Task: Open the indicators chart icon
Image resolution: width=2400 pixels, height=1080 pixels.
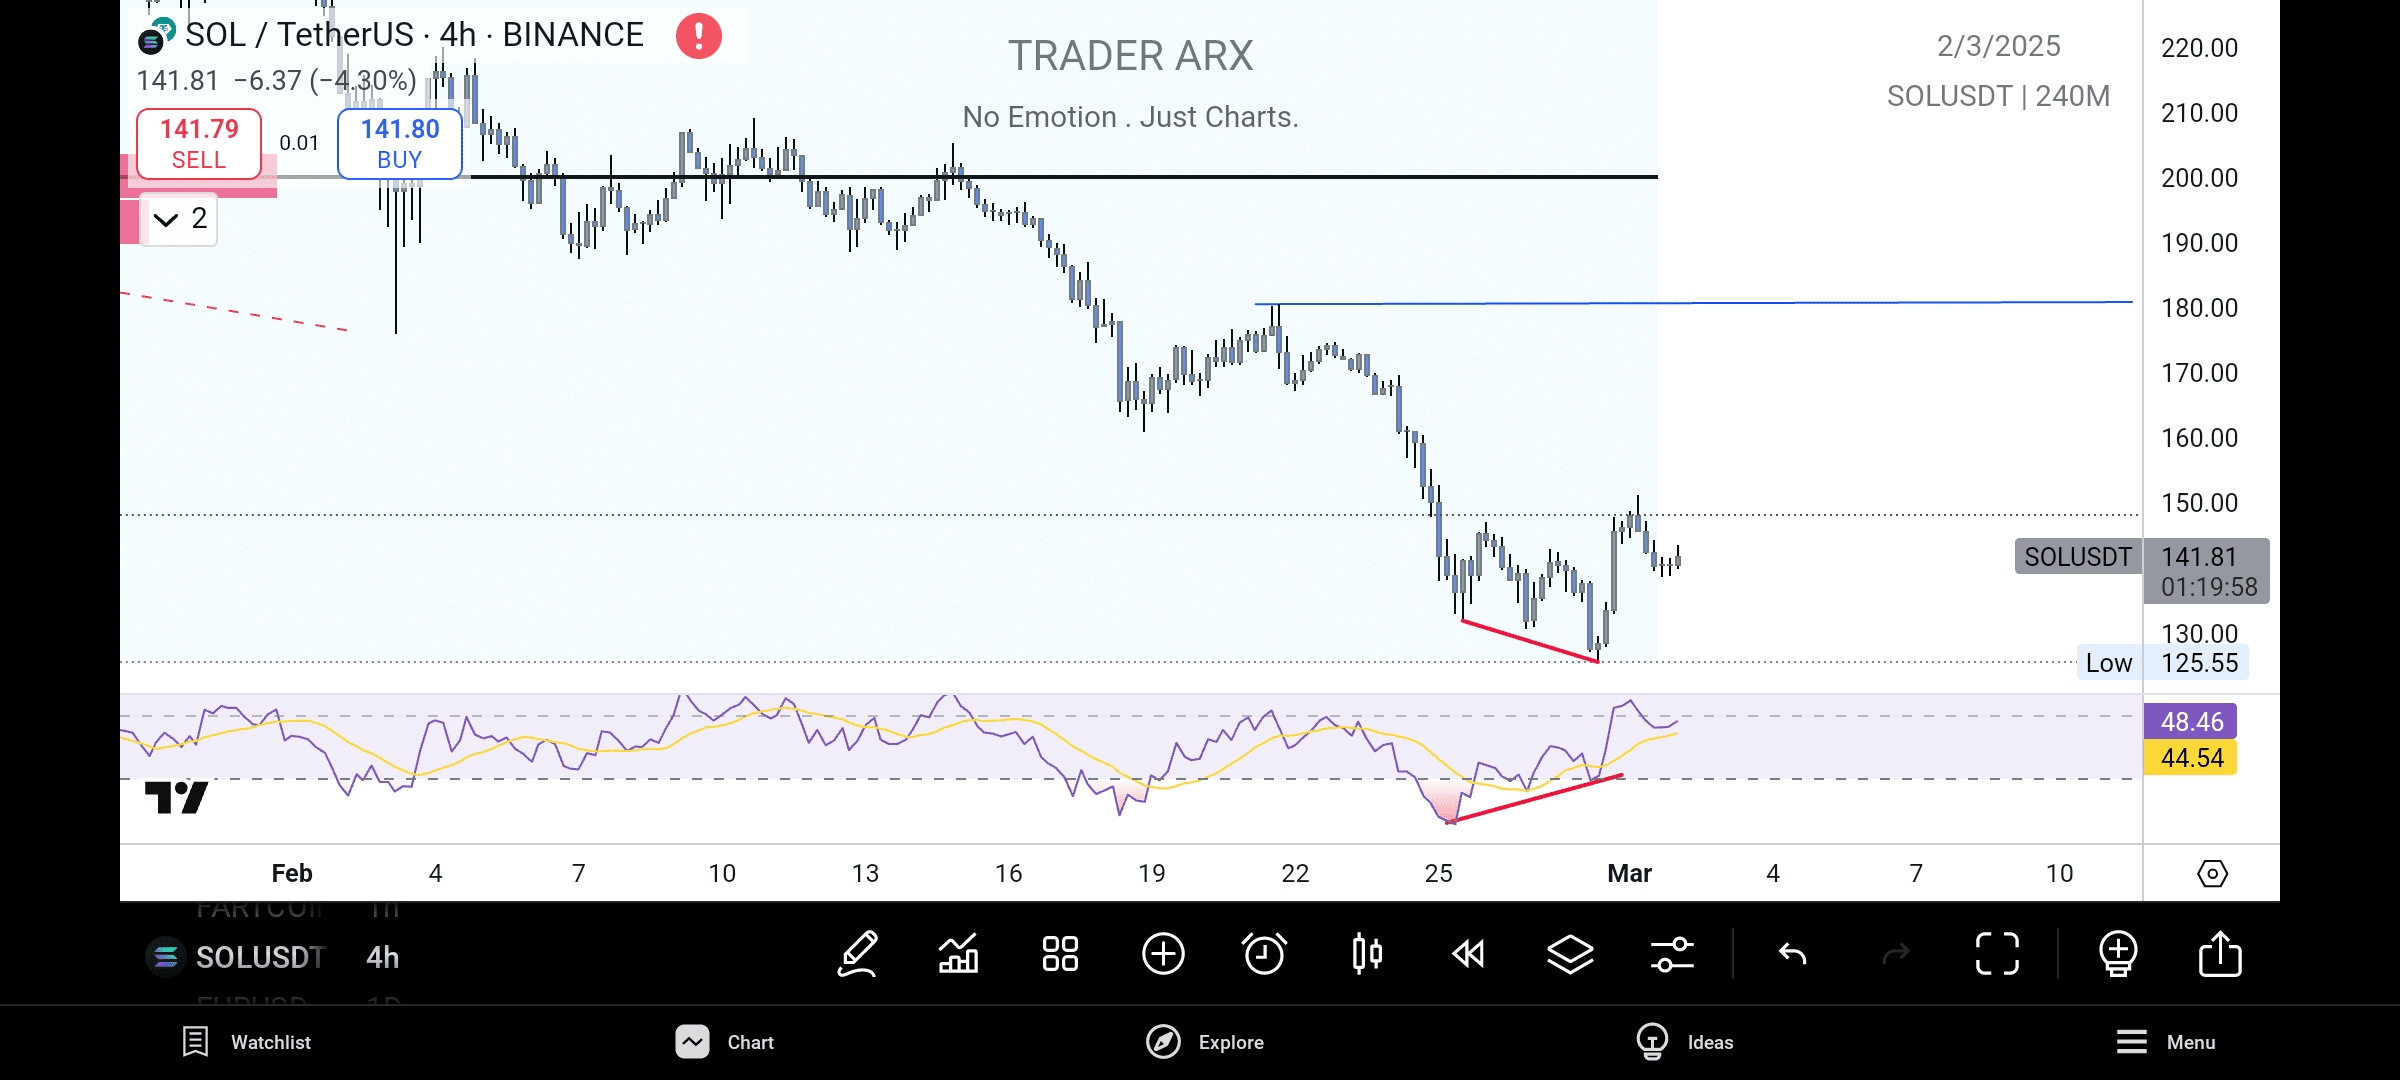Action: 958,954
